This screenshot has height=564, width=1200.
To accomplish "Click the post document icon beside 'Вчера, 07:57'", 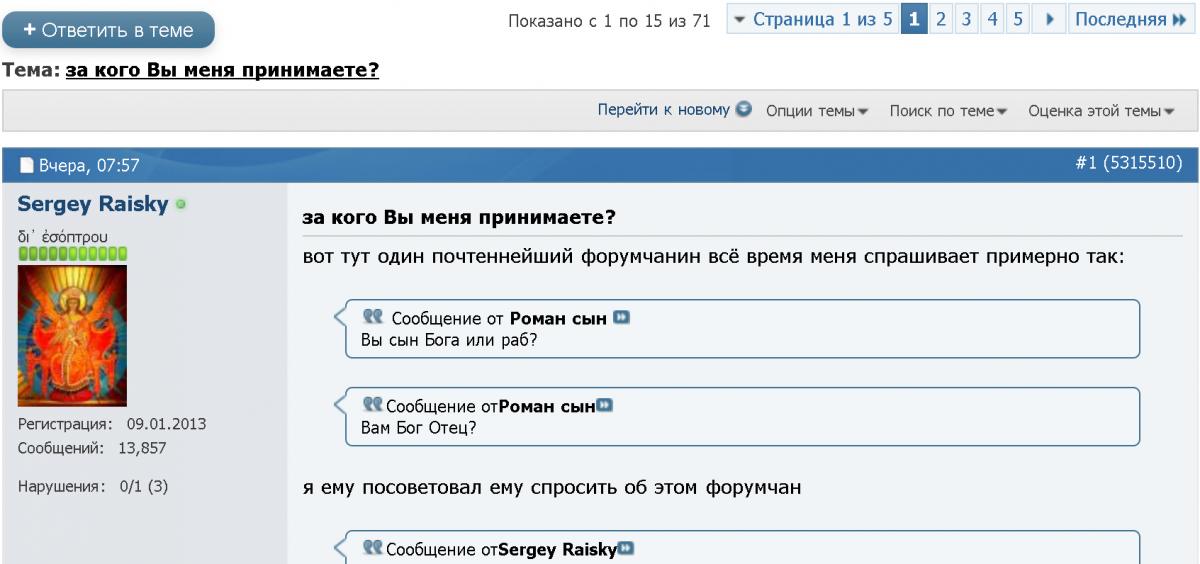I will click(x=27, y=166).
